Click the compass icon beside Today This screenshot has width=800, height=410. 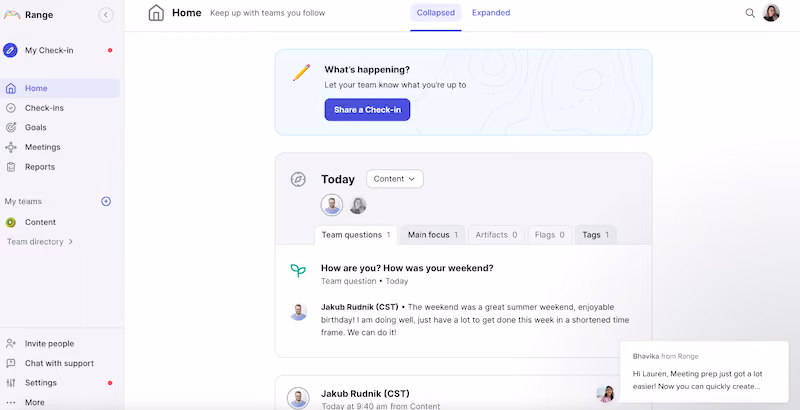pos(298,179)
